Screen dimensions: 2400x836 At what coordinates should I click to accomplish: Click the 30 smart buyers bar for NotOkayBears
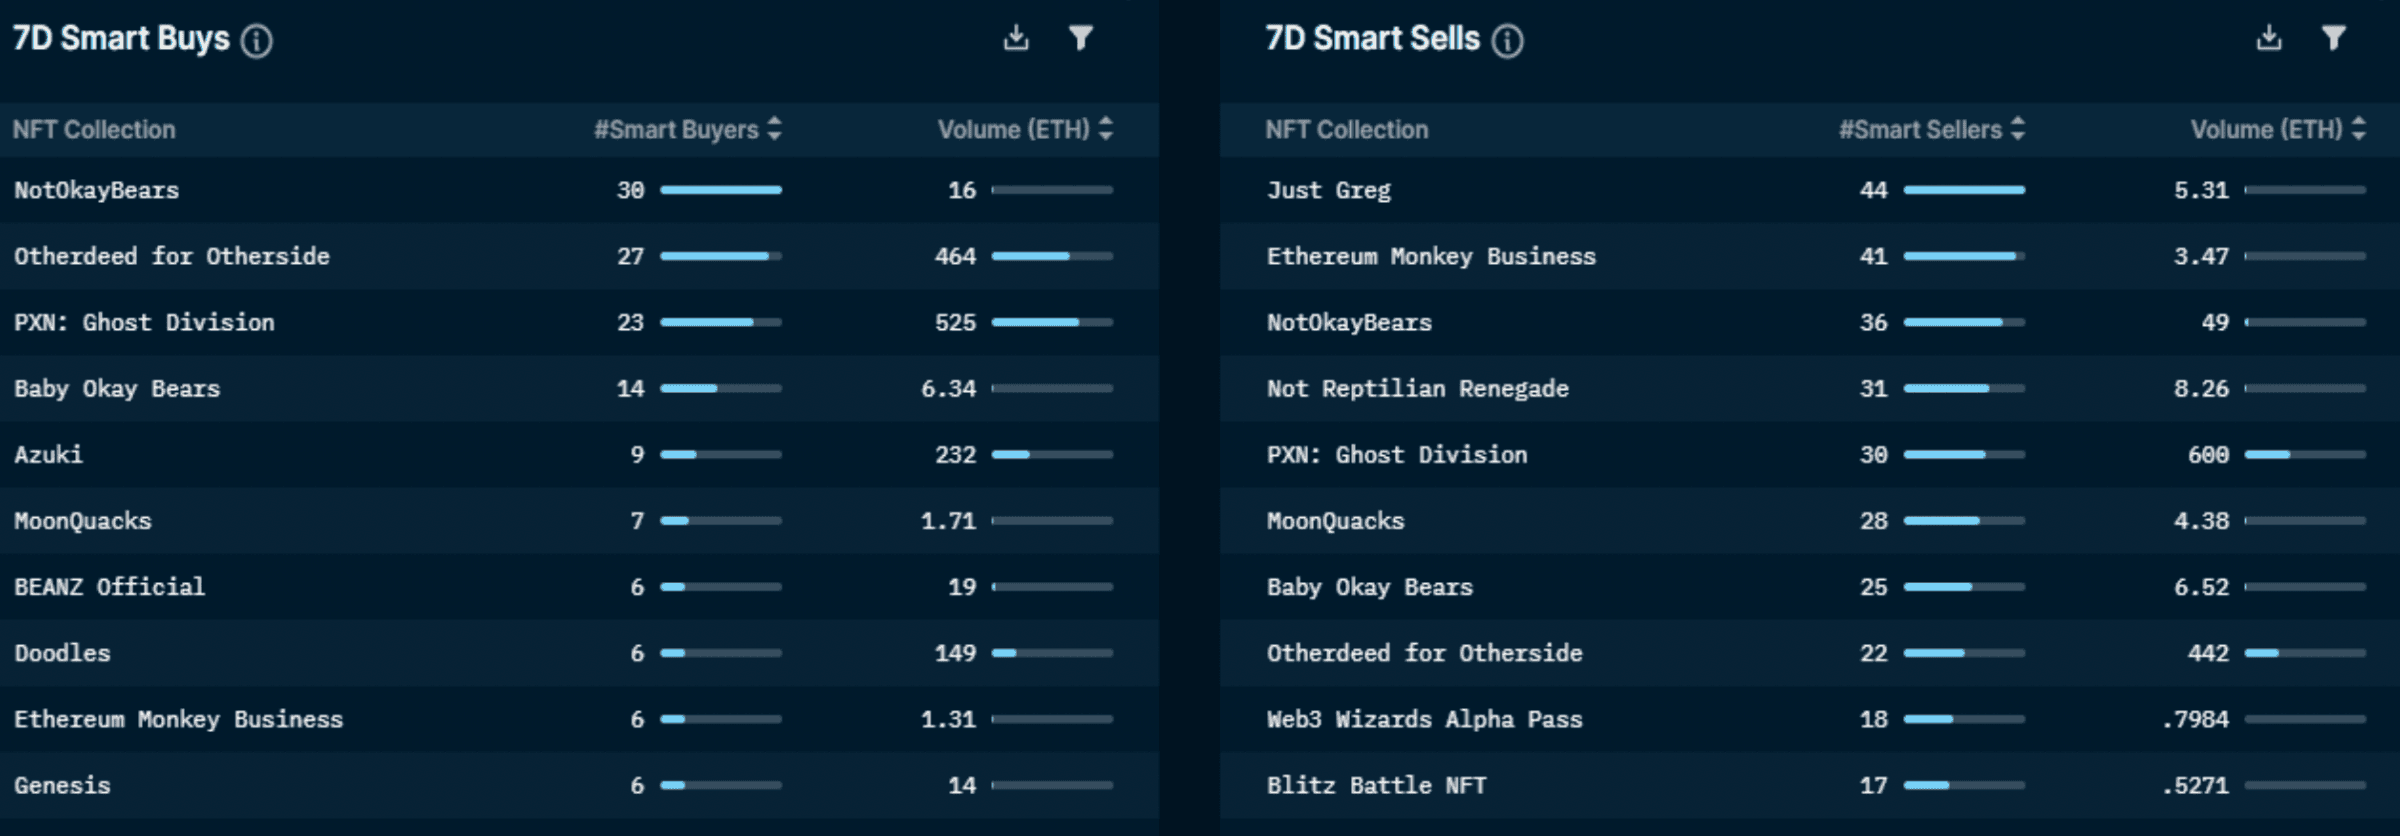click(721, 190)
